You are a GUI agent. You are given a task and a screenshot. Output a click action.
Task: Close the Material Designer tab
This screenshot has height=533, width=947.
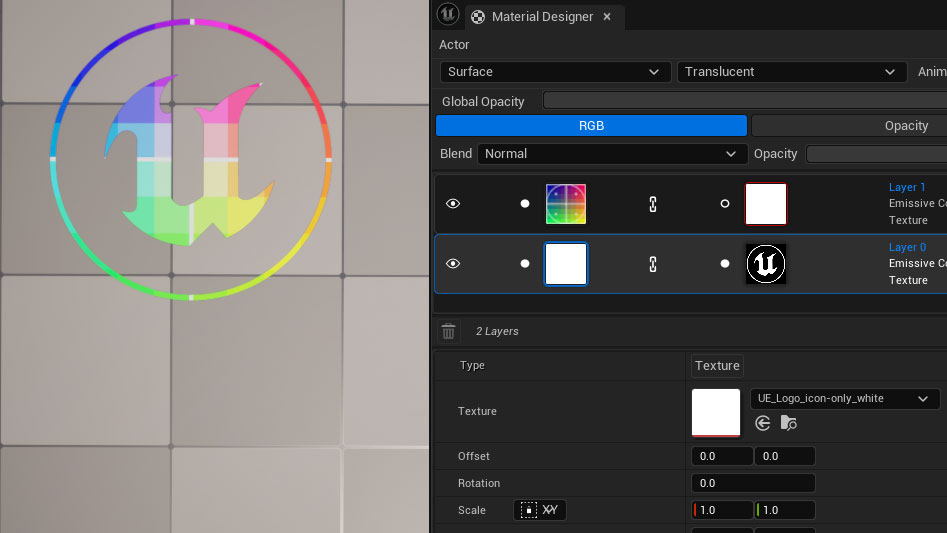(x=607, y=17)
